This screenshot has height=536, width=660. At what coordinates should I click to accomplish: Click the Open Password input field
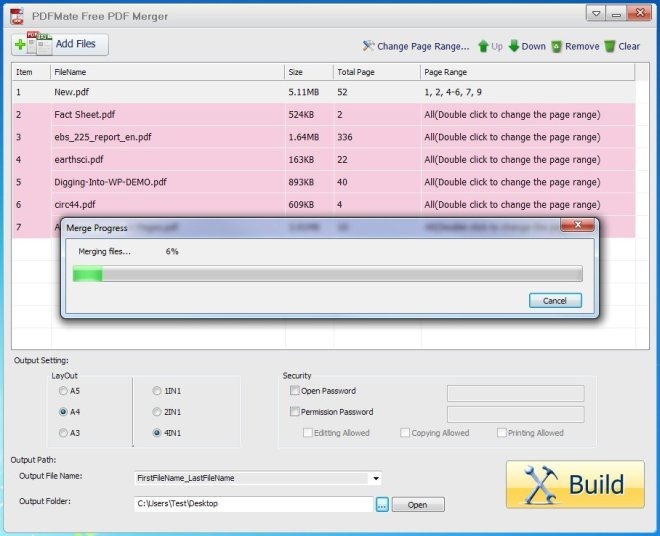tap(516, 393)
